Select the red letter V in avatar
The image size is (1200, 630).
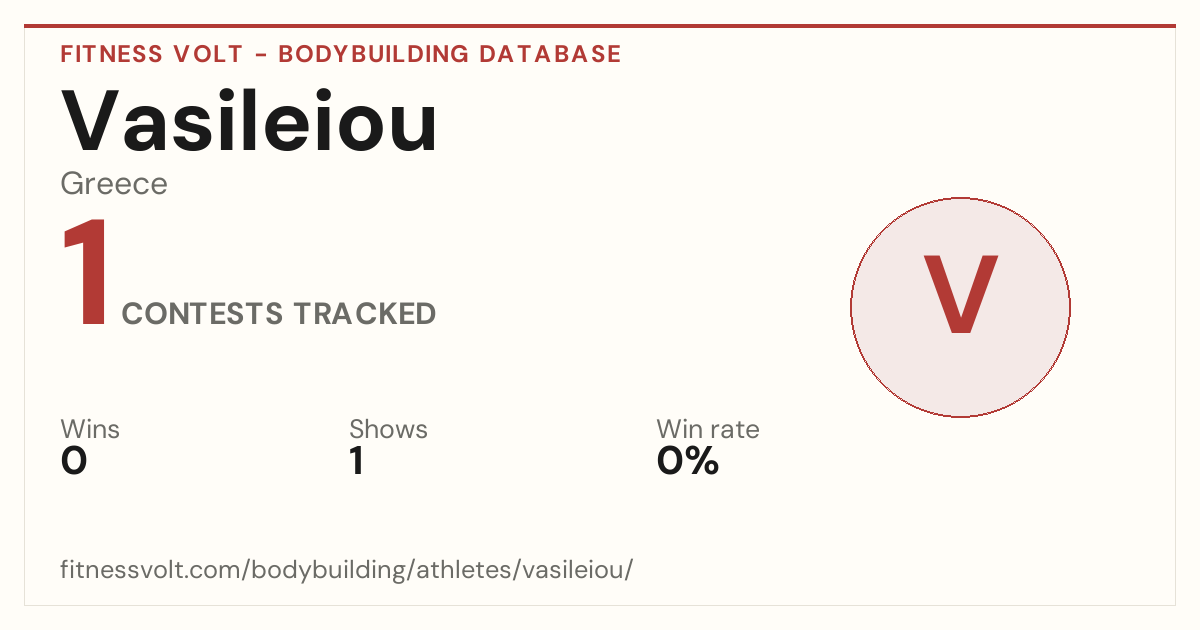960,295
